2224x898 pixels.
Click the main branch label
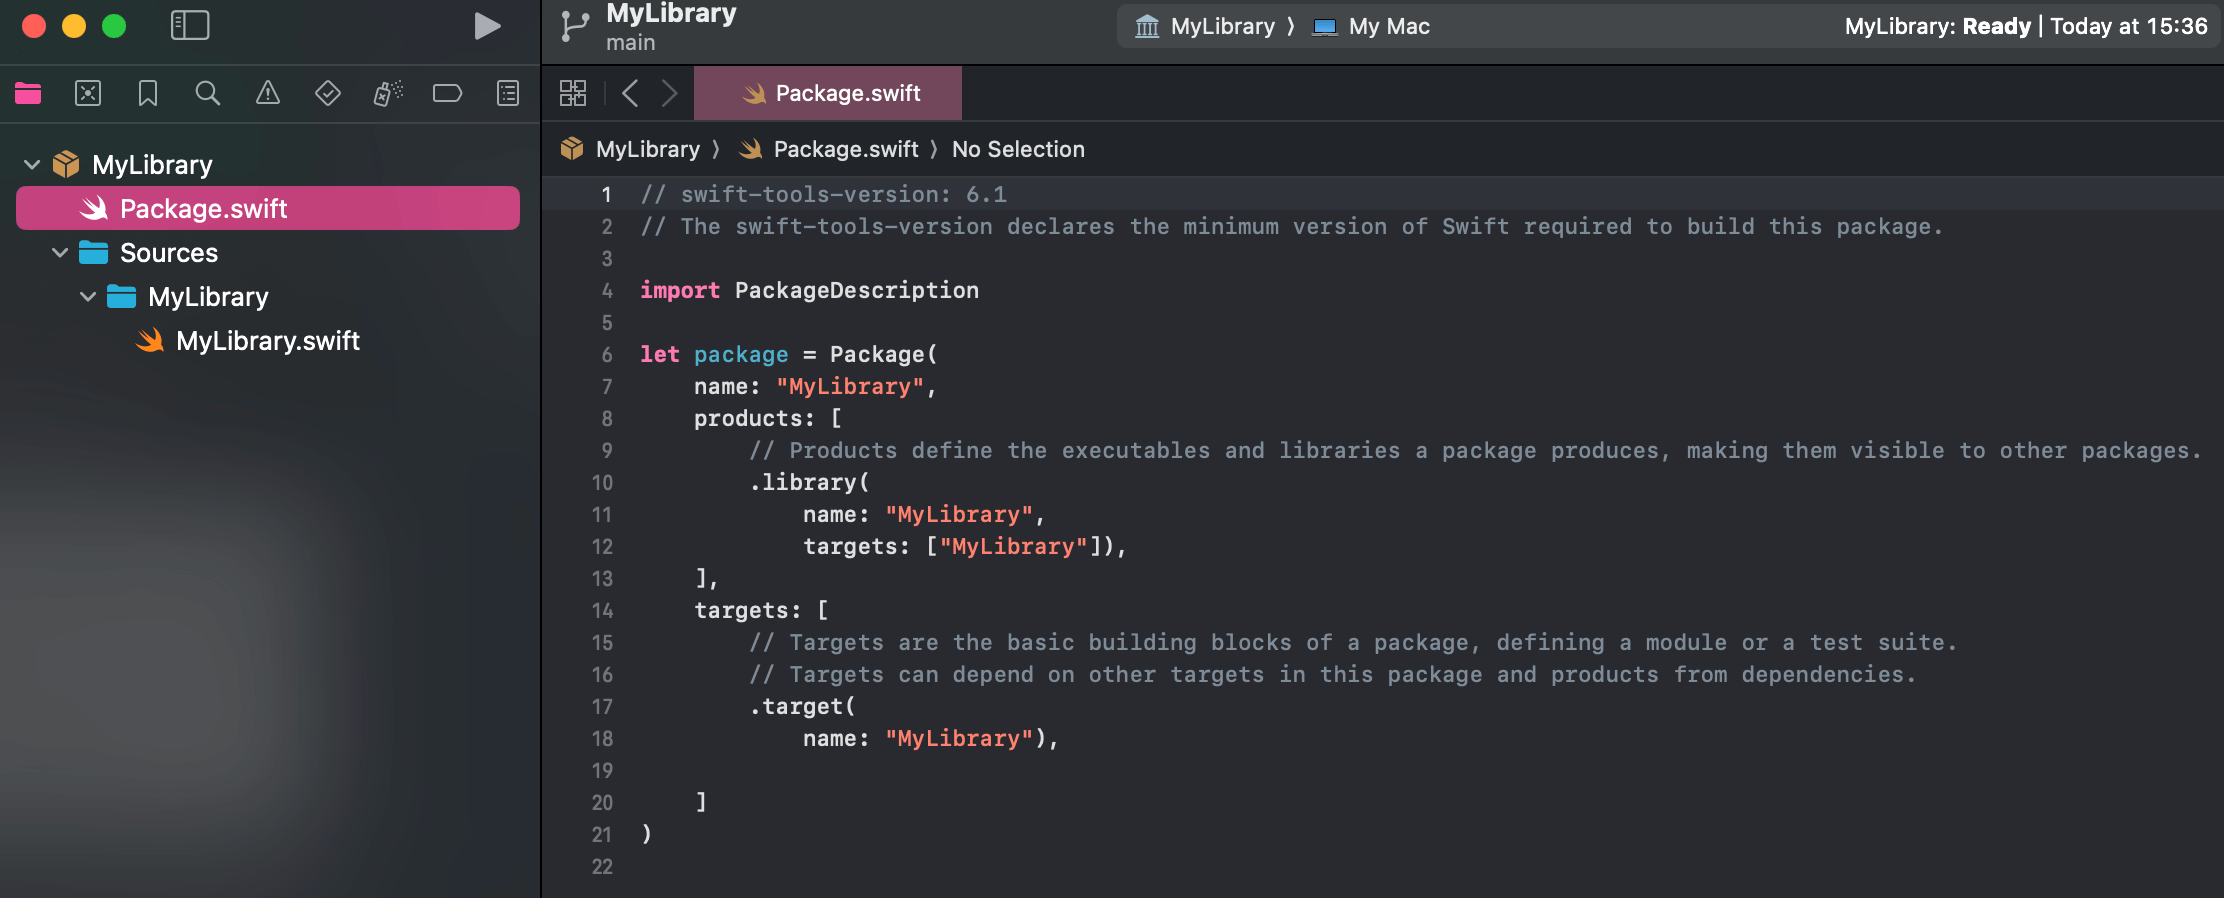[630, 43]
